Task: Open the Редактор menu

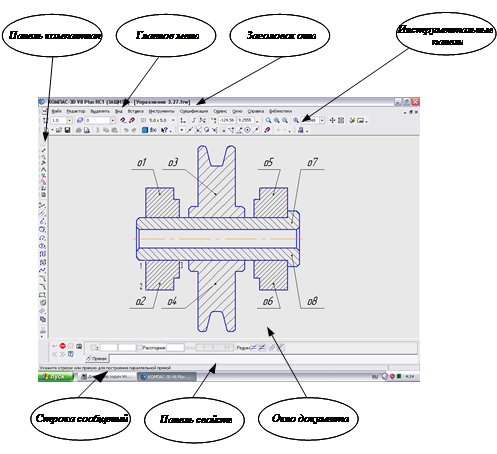Action: (76, 111)
